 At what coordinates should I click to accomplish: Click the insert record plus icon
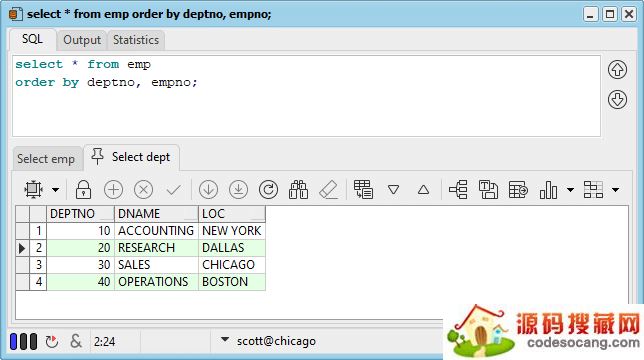pos(113,190)
